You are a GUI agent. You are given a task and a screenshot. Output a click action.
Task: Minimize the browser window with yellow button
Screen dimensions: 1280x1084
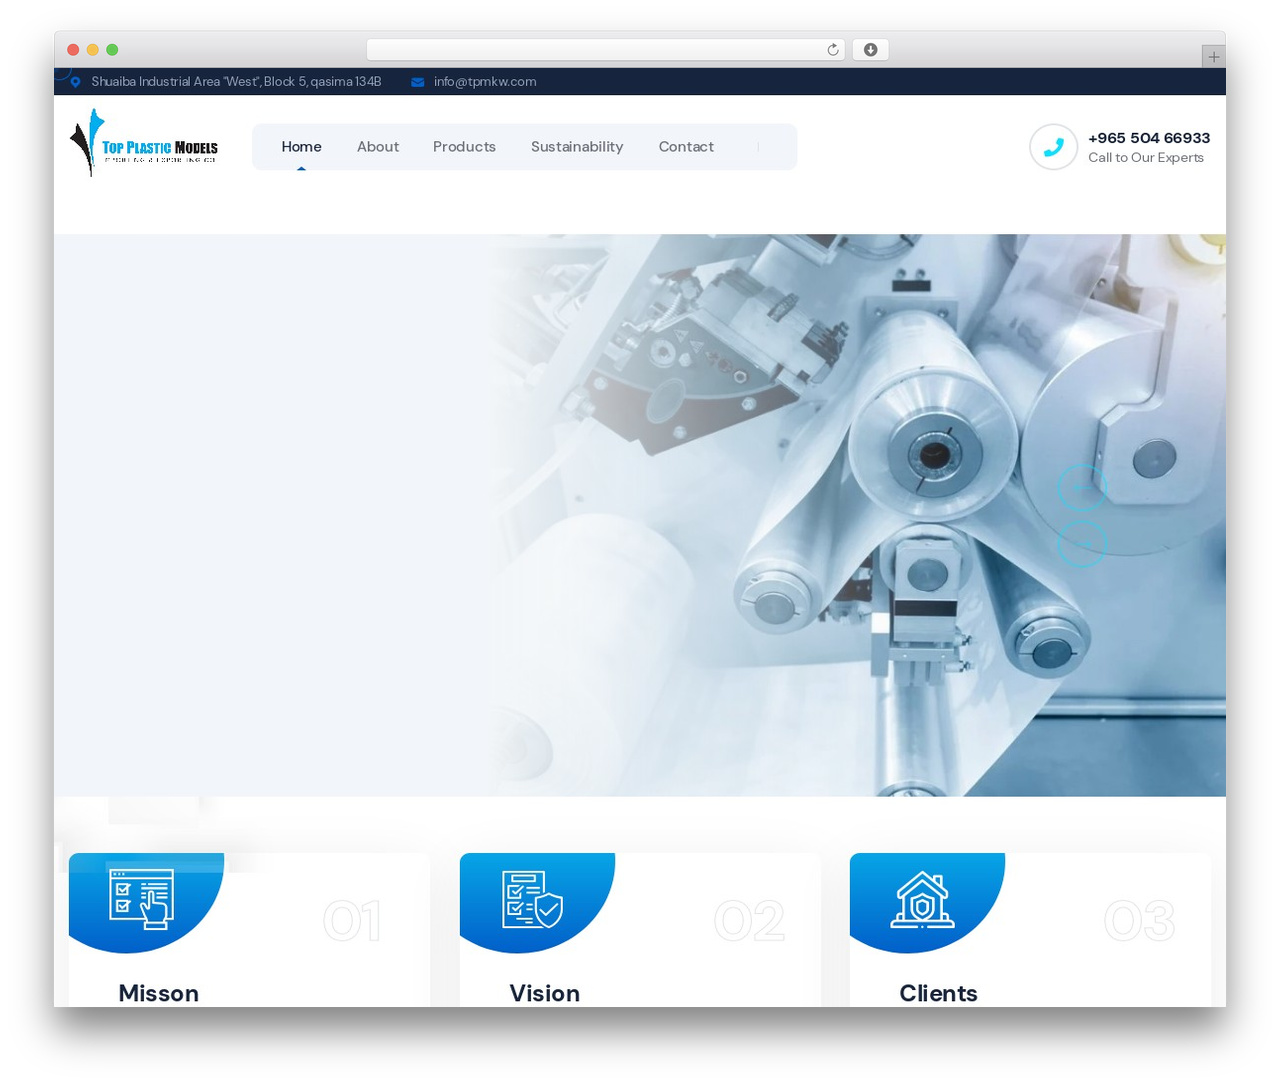tap(93, 50)
